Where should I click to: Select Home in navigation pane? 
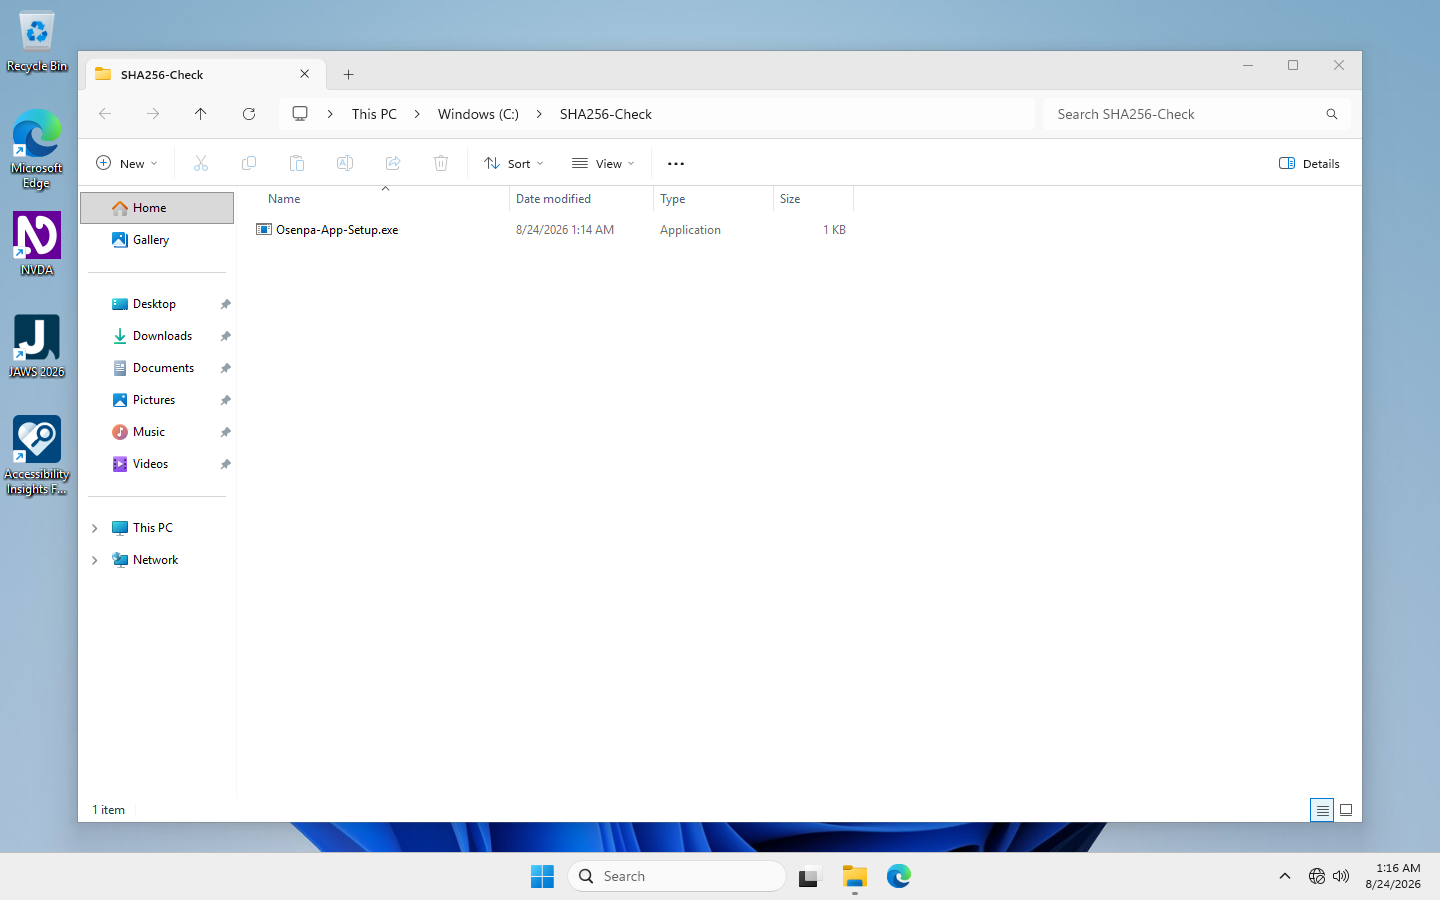pyautogui.click(x=157, y=208)
